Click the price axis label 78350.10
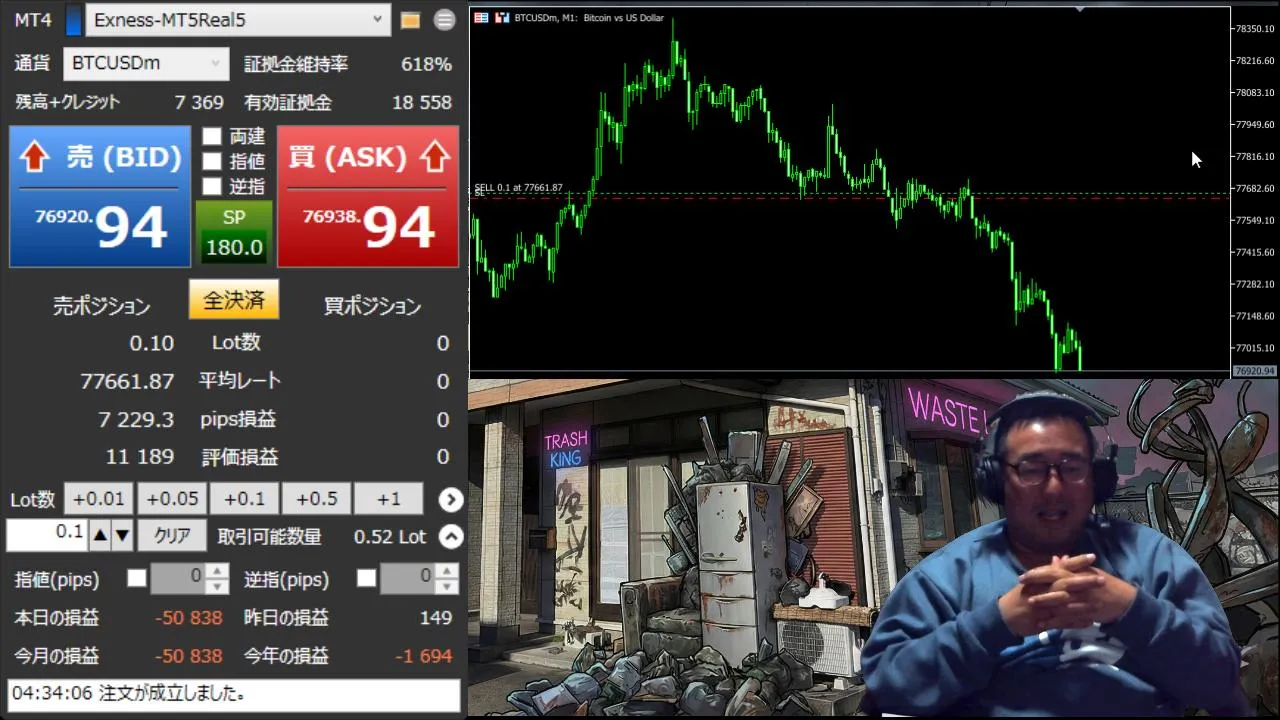Viewport: 1280px width, 720px height. click(x=1255, y=29)
